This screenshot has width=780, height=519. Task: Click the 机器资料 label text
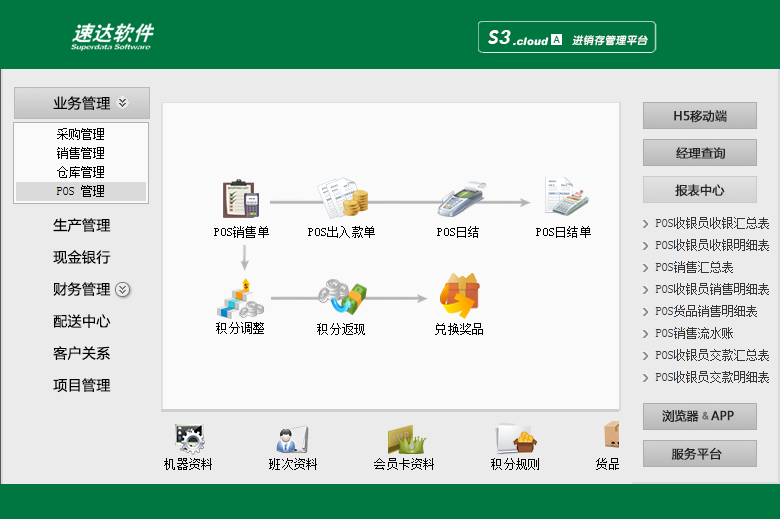pos(188,464)
